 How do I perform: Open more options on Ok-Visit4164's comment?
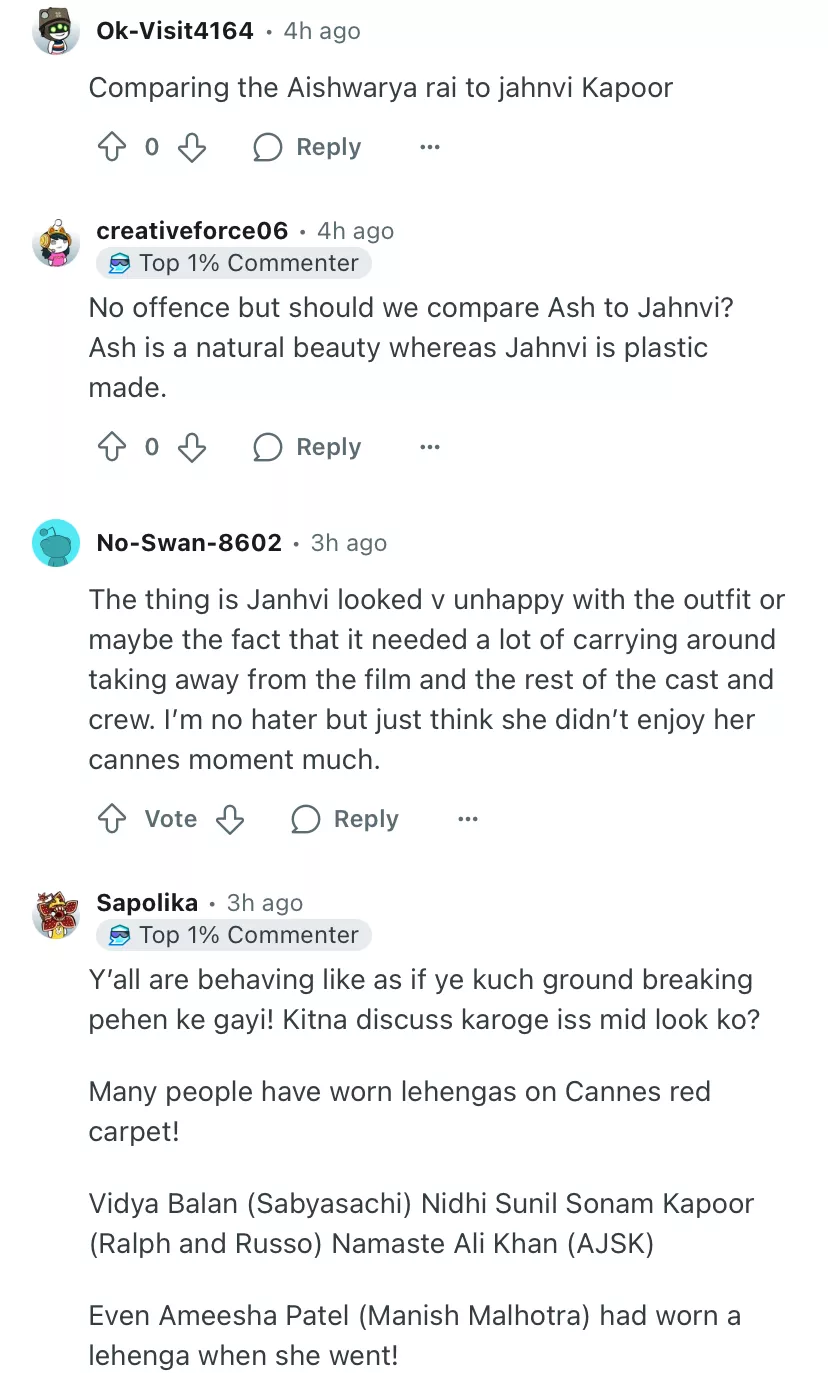click(x=430, y=148)
